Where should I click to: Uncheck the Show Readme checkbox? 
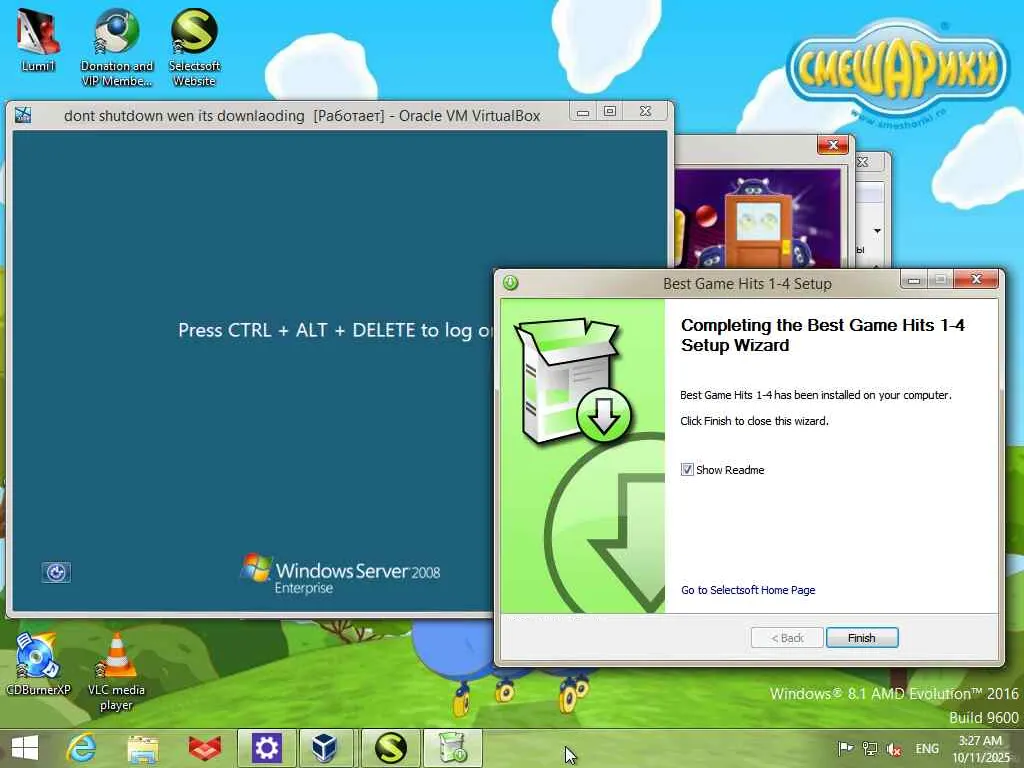(687, 470)
